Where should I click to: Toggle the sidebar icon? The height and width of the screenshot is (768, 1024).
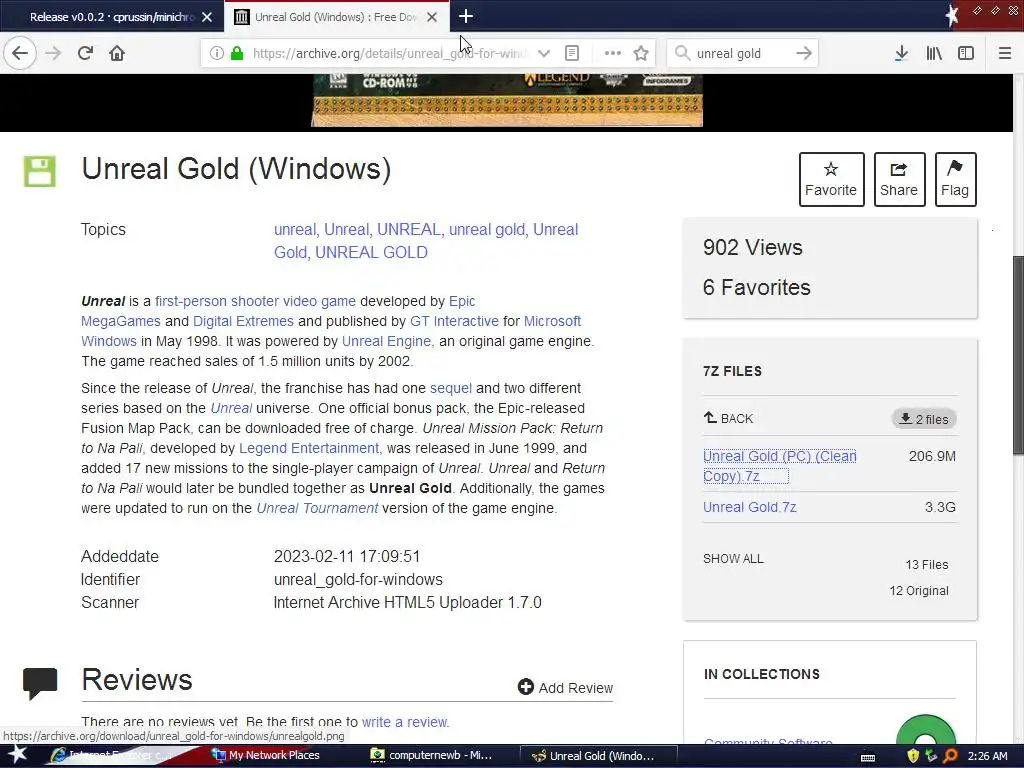coord(966,53)
